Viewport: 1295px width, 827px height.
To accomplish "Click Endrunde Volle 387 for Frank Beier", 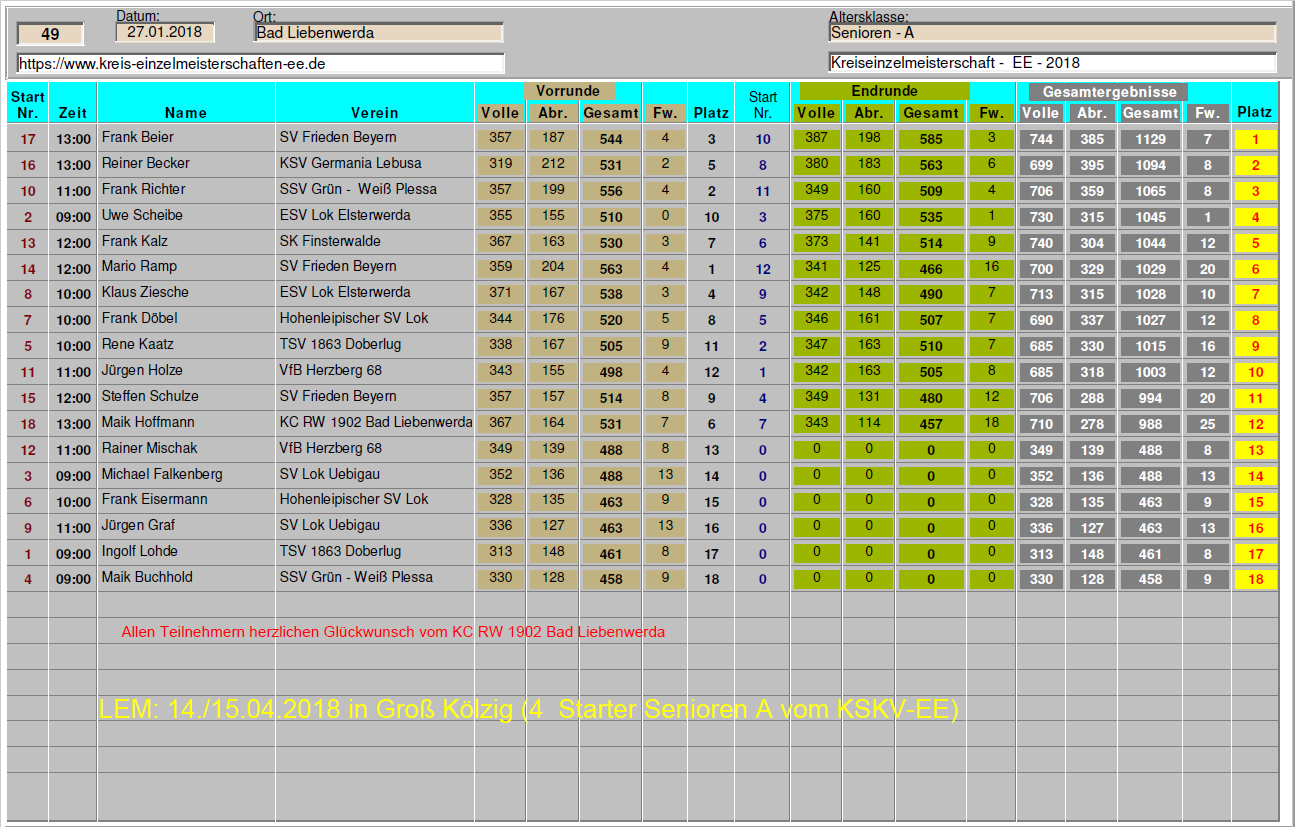I will click(x=817, y=138).
